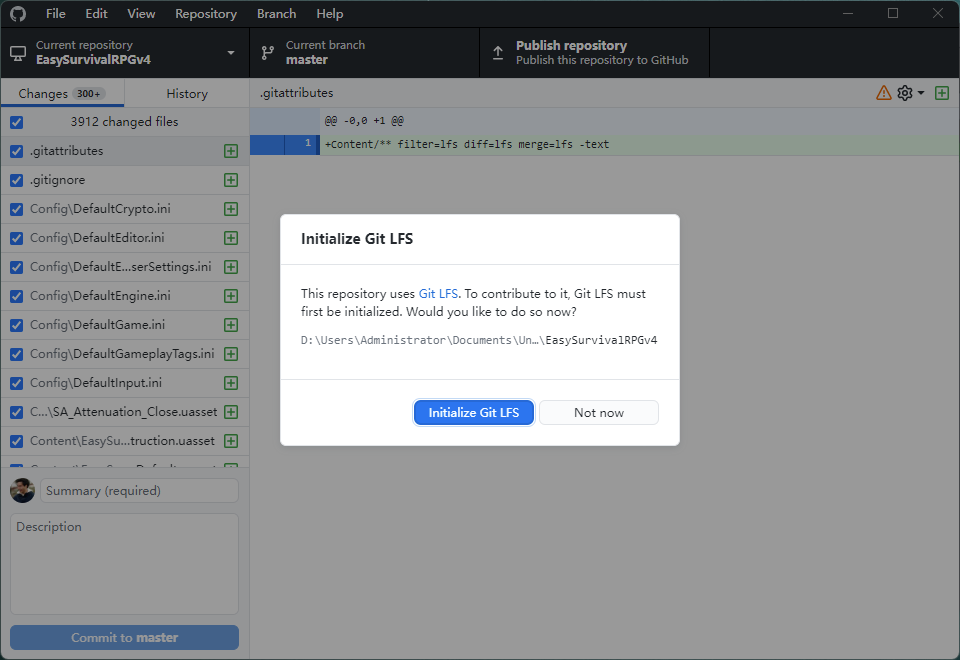
Task: Click the repository path text in dialog
Action: [479, 340]
